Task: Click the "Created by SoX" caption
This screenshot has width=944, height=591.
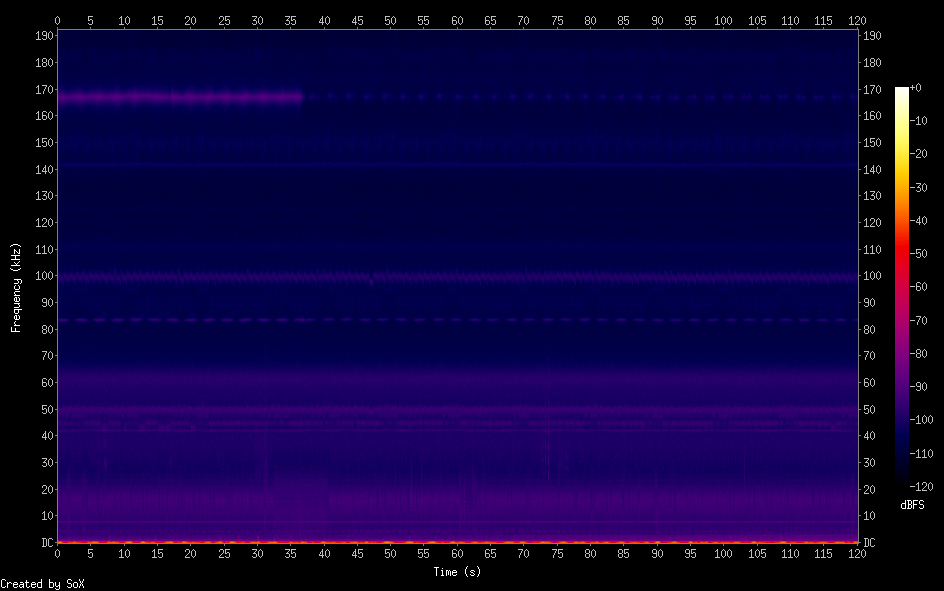Action: (42, 584)
